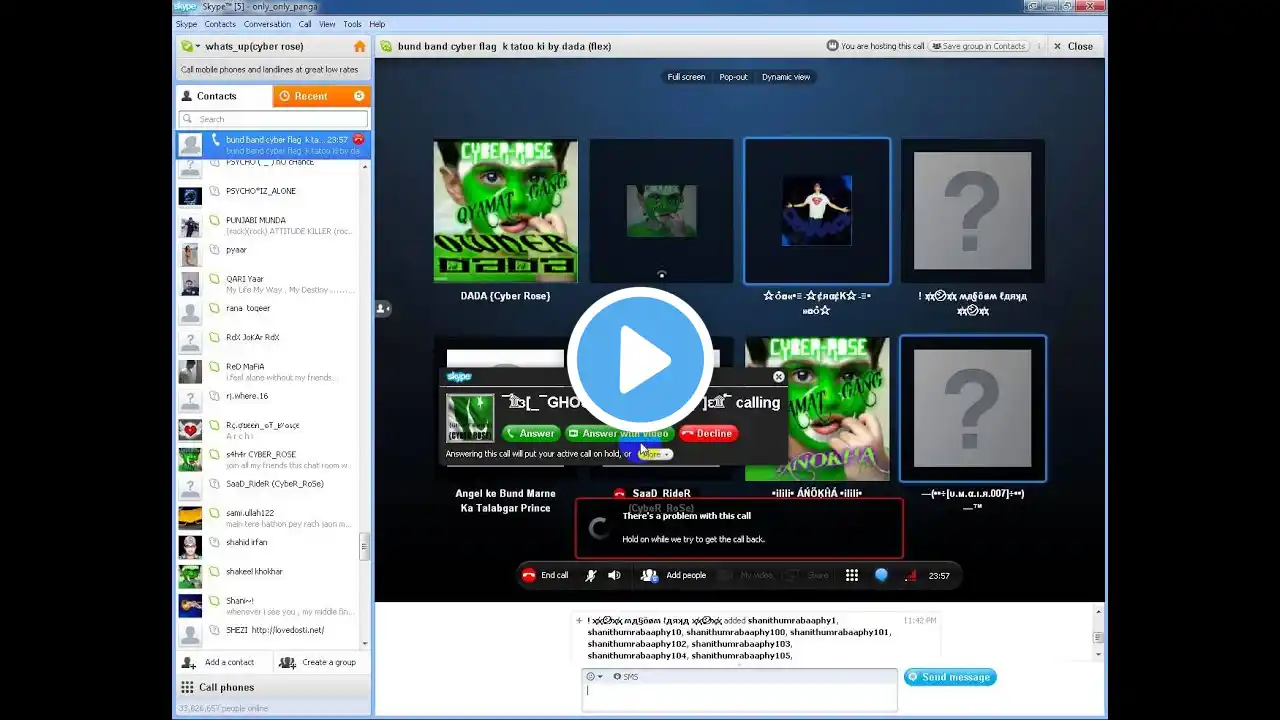
Task: Click the hosting call info icon
Action: click(x=832, y=46)
